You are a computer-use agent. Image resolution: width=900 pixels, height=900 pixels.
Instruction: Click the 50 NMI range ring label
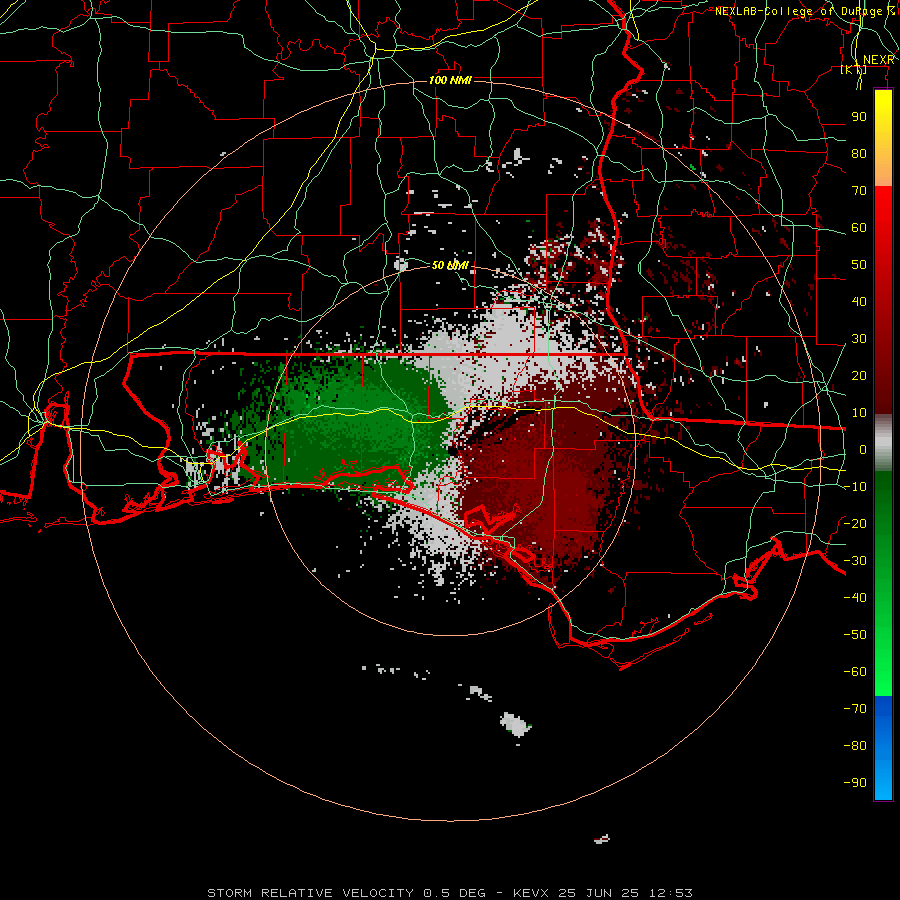(451, 265)
